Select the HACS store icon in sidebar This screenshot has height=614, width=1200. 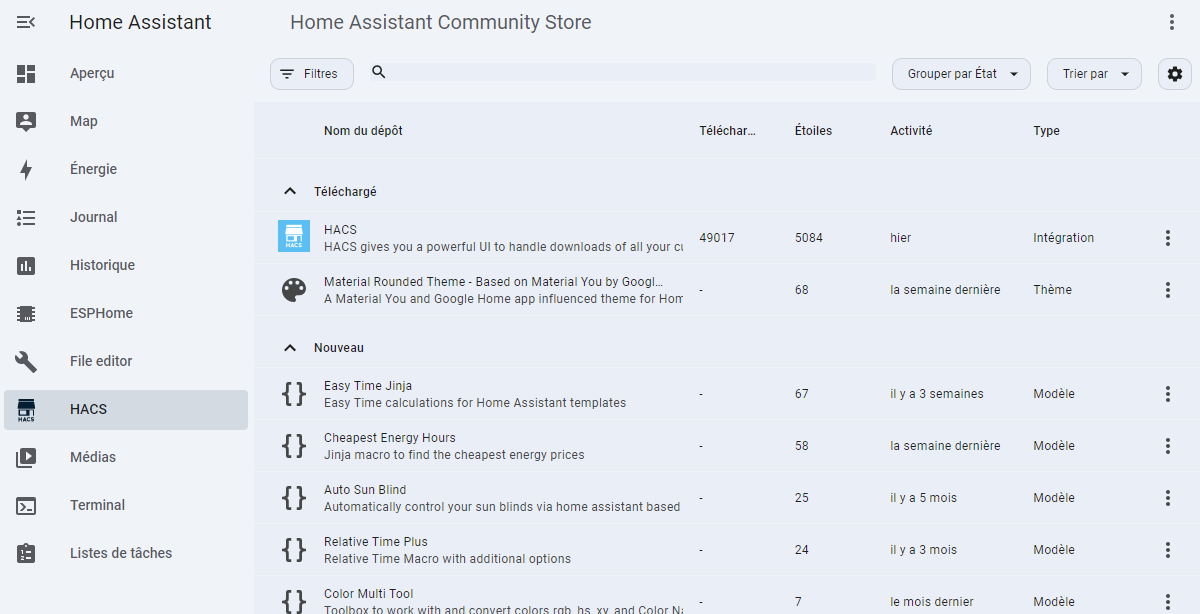click(x=26, y=409)
